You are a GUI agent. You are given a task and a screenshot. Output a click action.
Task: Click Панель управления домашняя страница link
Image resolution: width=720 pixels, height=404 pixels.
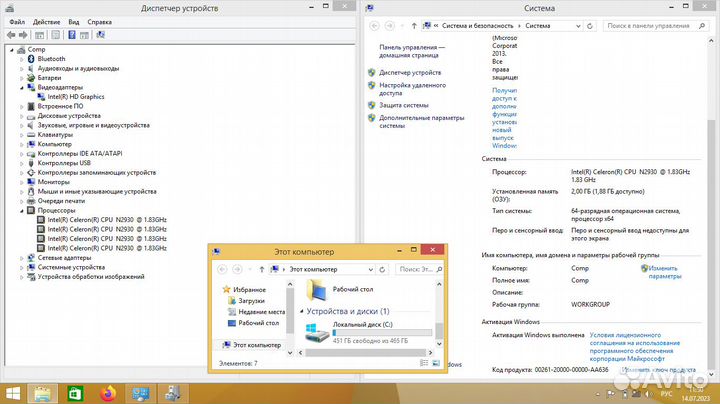(411, 51)
